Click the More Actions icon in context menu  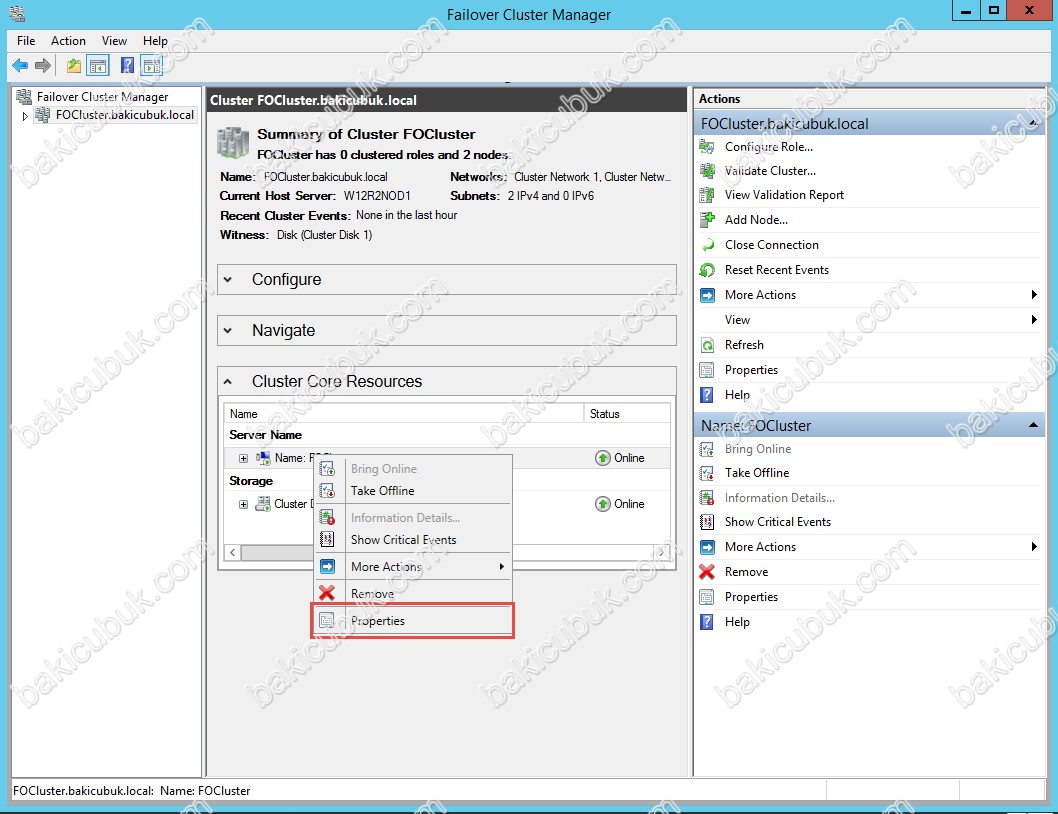327,566
